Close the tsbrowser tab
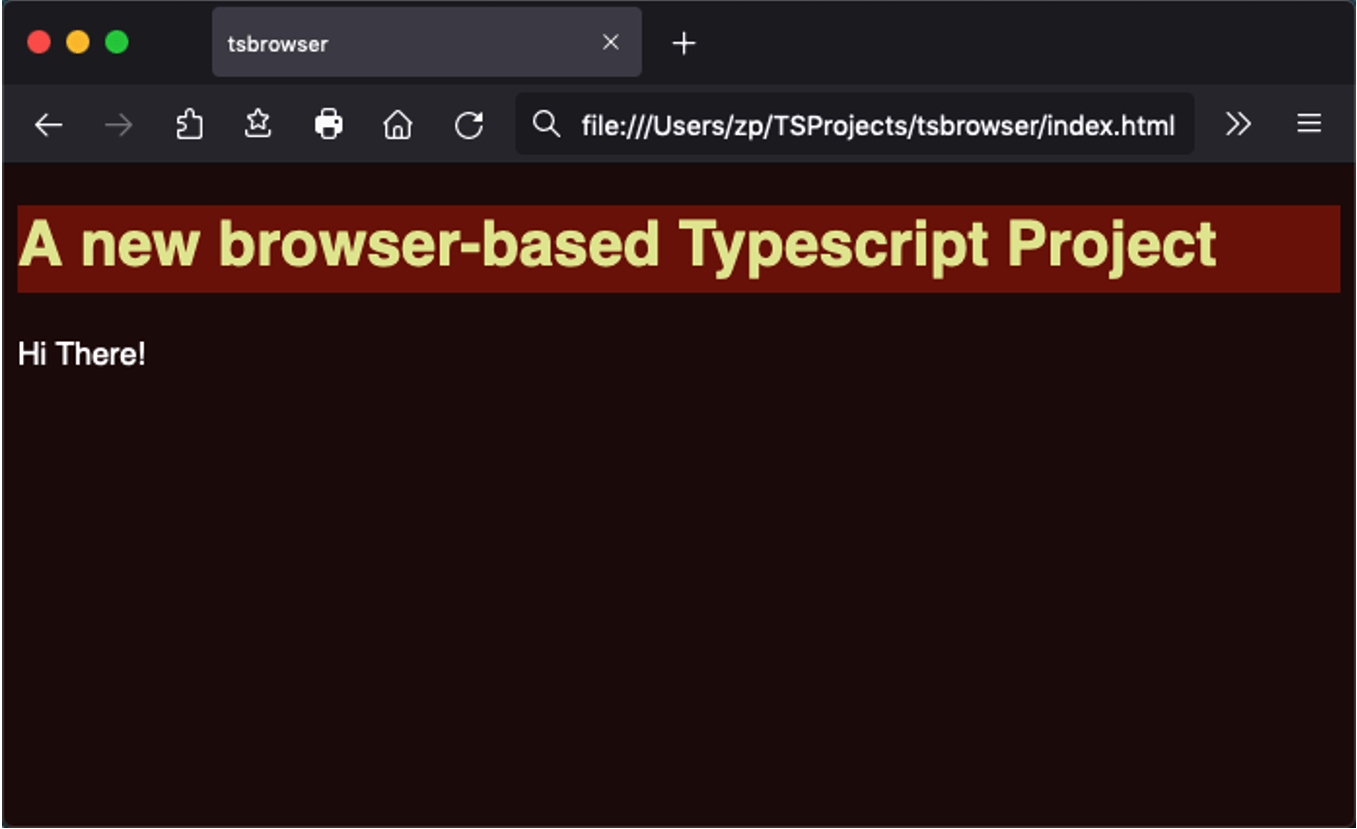1357x829 pixels. pos(611,42)
